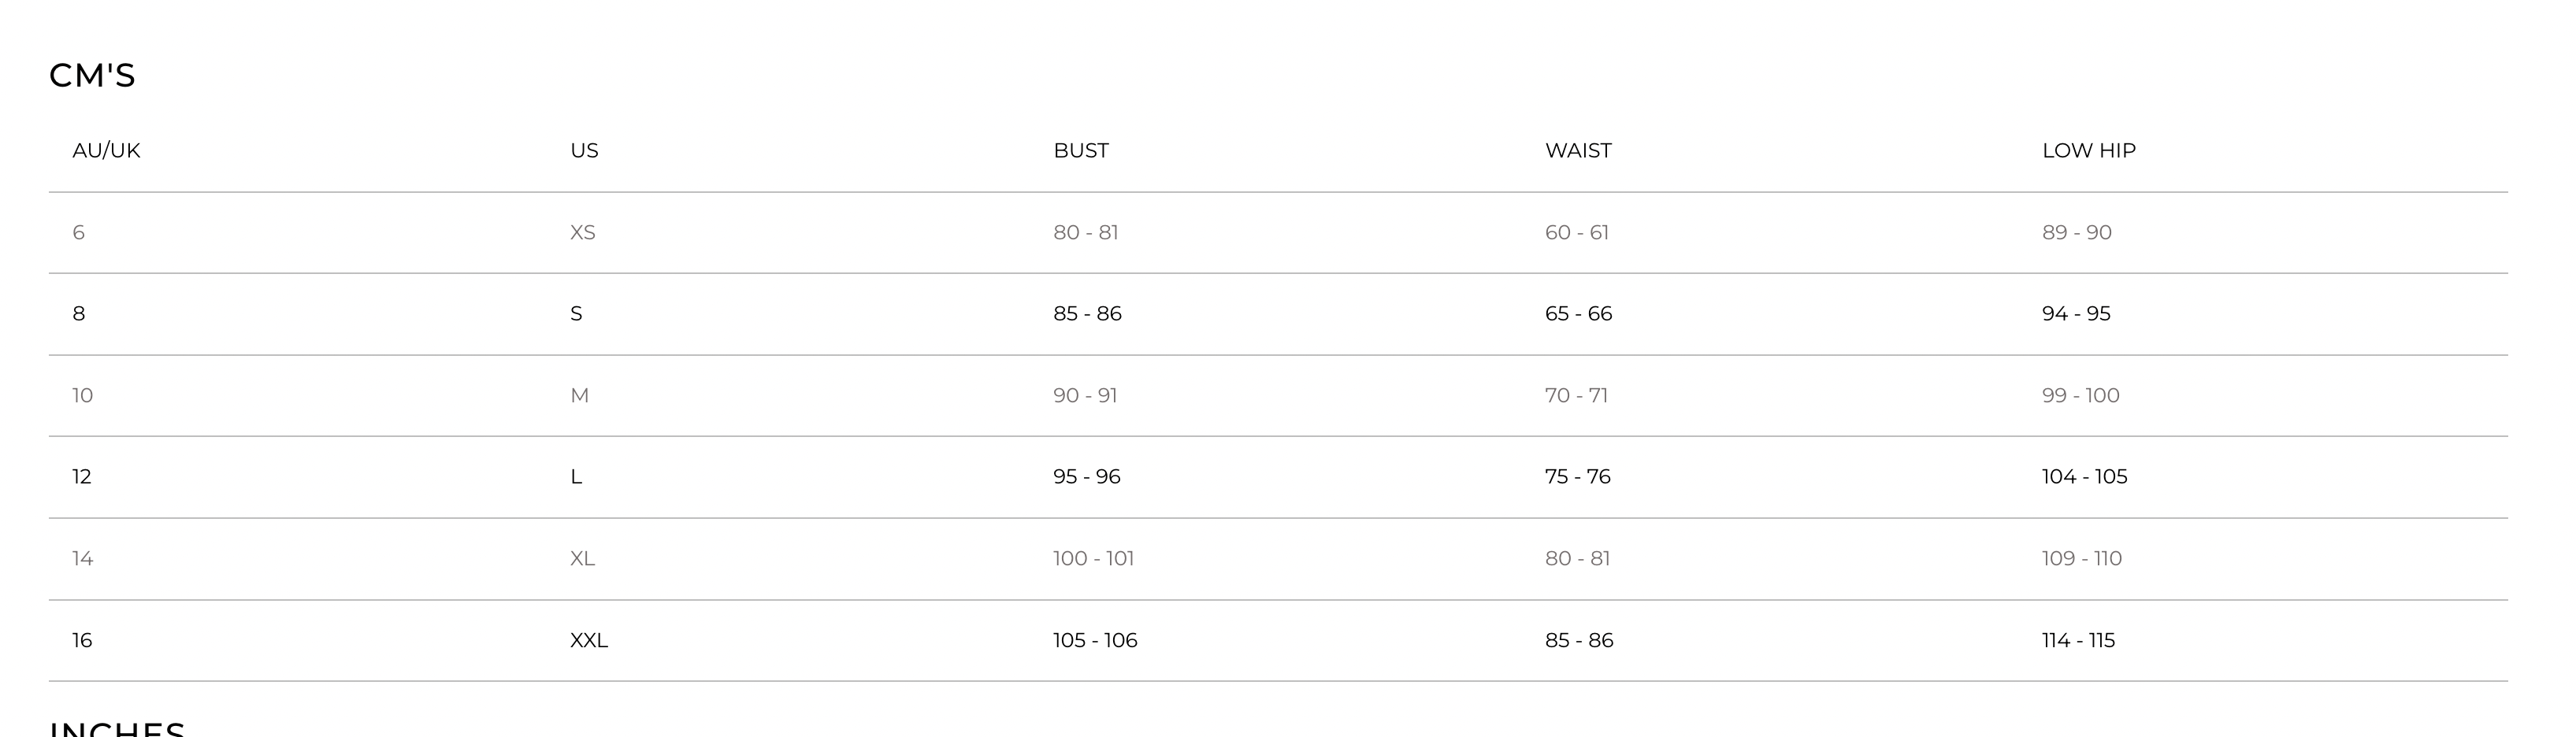Click the WAIST column header
The image size is (2576, 737).
point(1578,151)
